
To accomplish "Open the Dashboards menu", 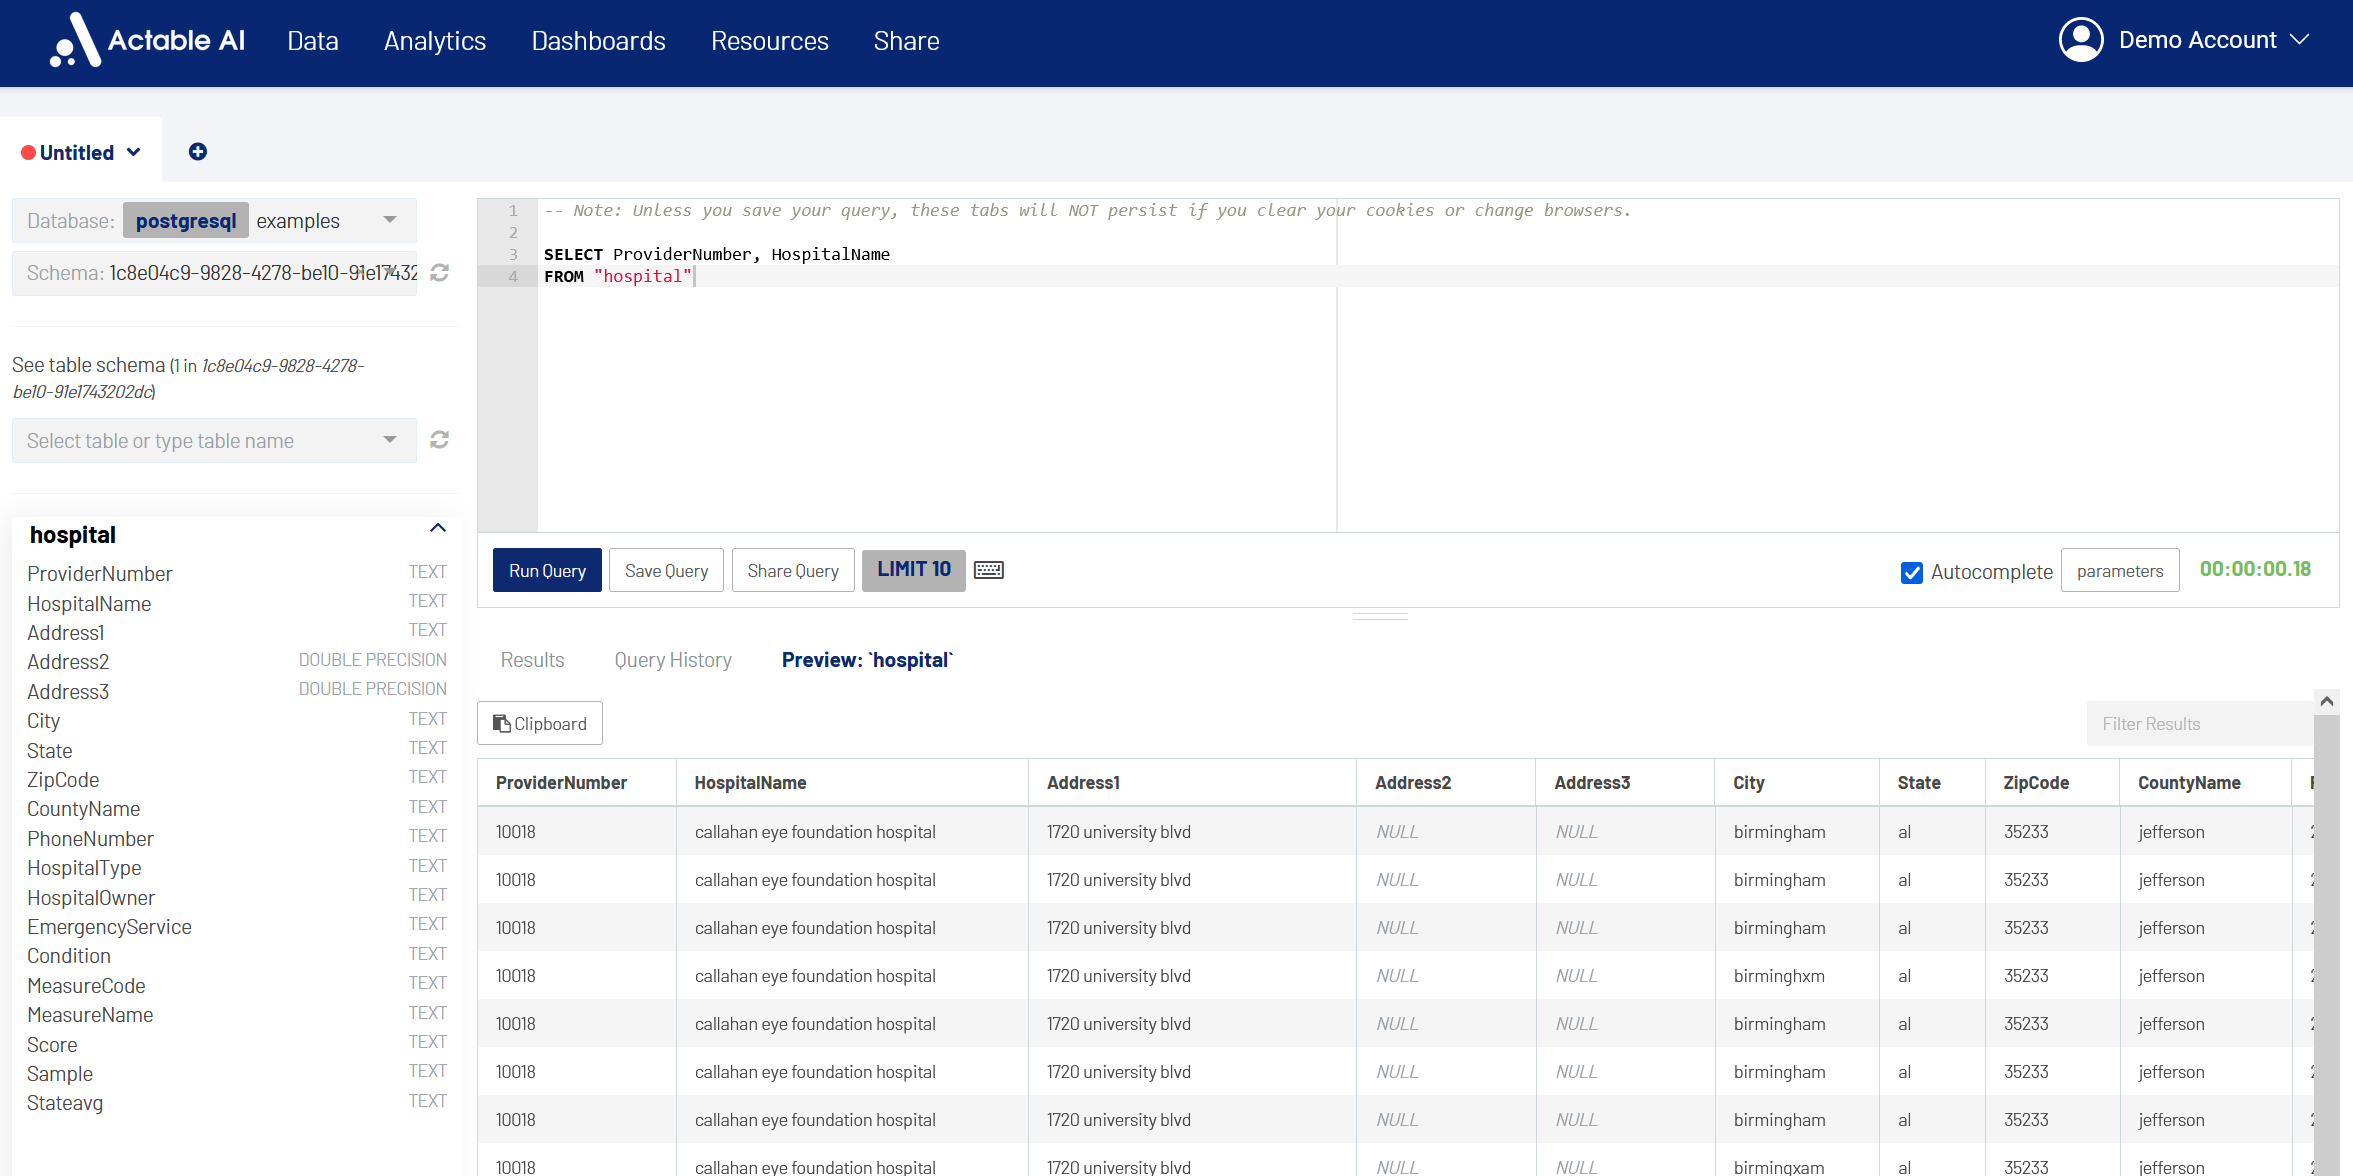I will pyautogui.click(x=599, y=41).
